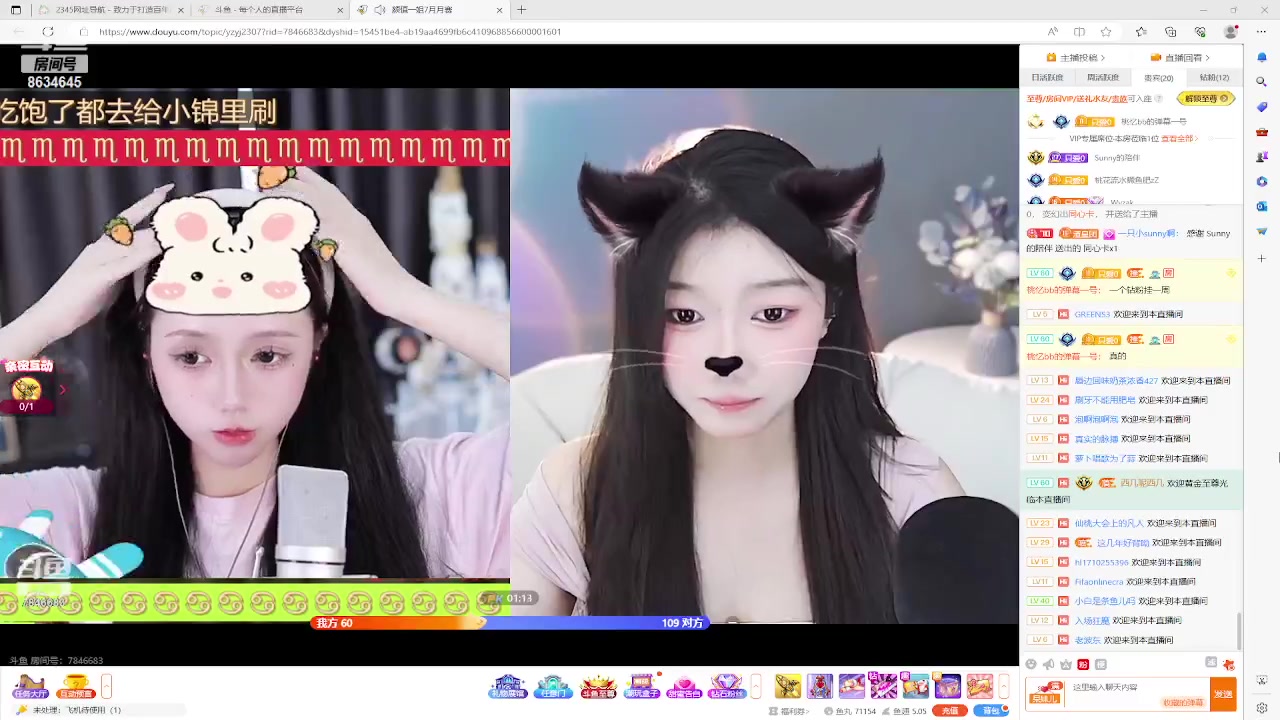Expand the 亲密互动 panel arrow on video
The width and height of the screenshot is (1280, 720).
point(62,389)
